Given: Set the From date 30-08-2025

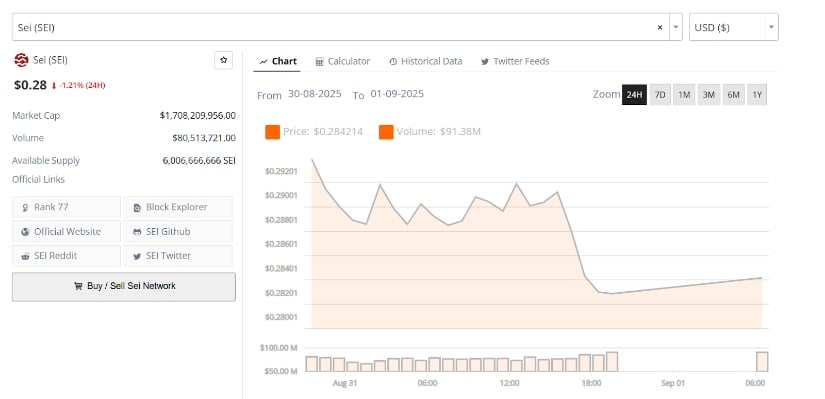Looking at the screenshot, I should pyautogui.click(x=315, y=94).
